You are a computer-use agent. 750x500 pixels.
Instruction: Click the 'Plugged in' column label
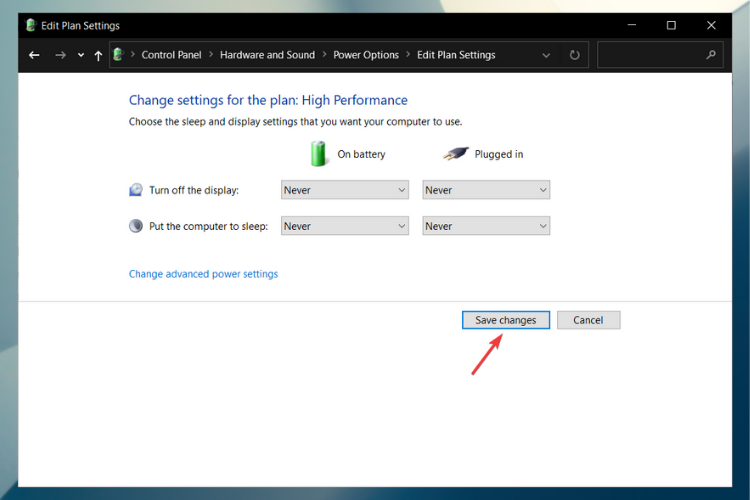coord(499,154)
